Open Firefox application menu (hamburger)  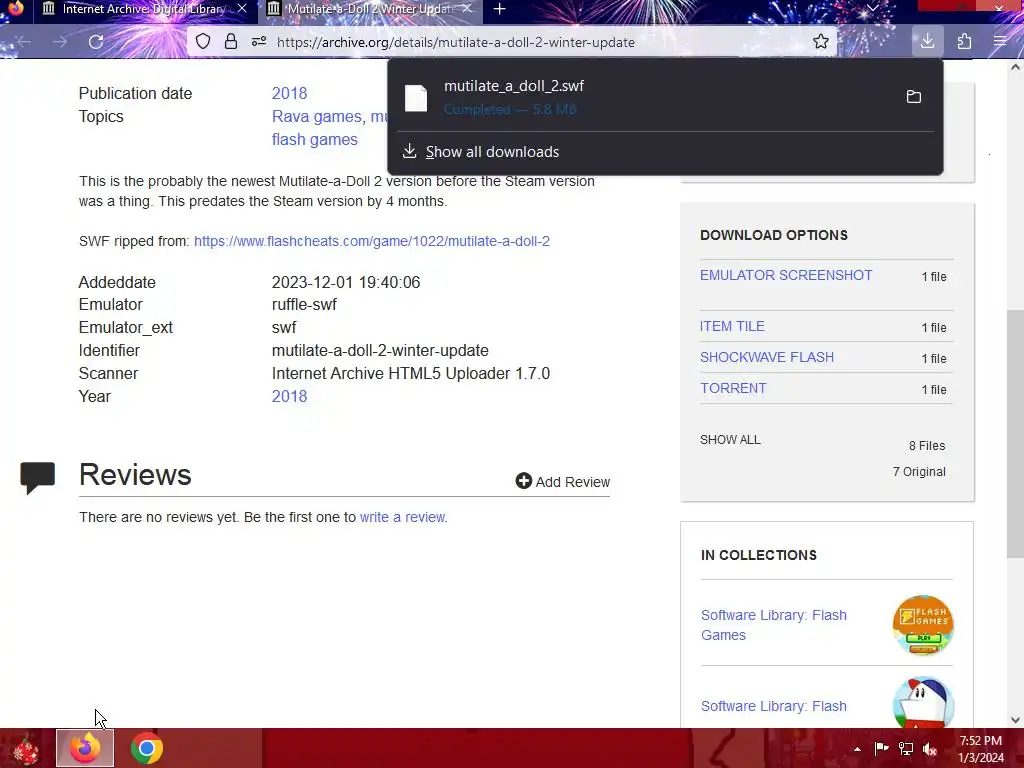tap(1000, 42)
